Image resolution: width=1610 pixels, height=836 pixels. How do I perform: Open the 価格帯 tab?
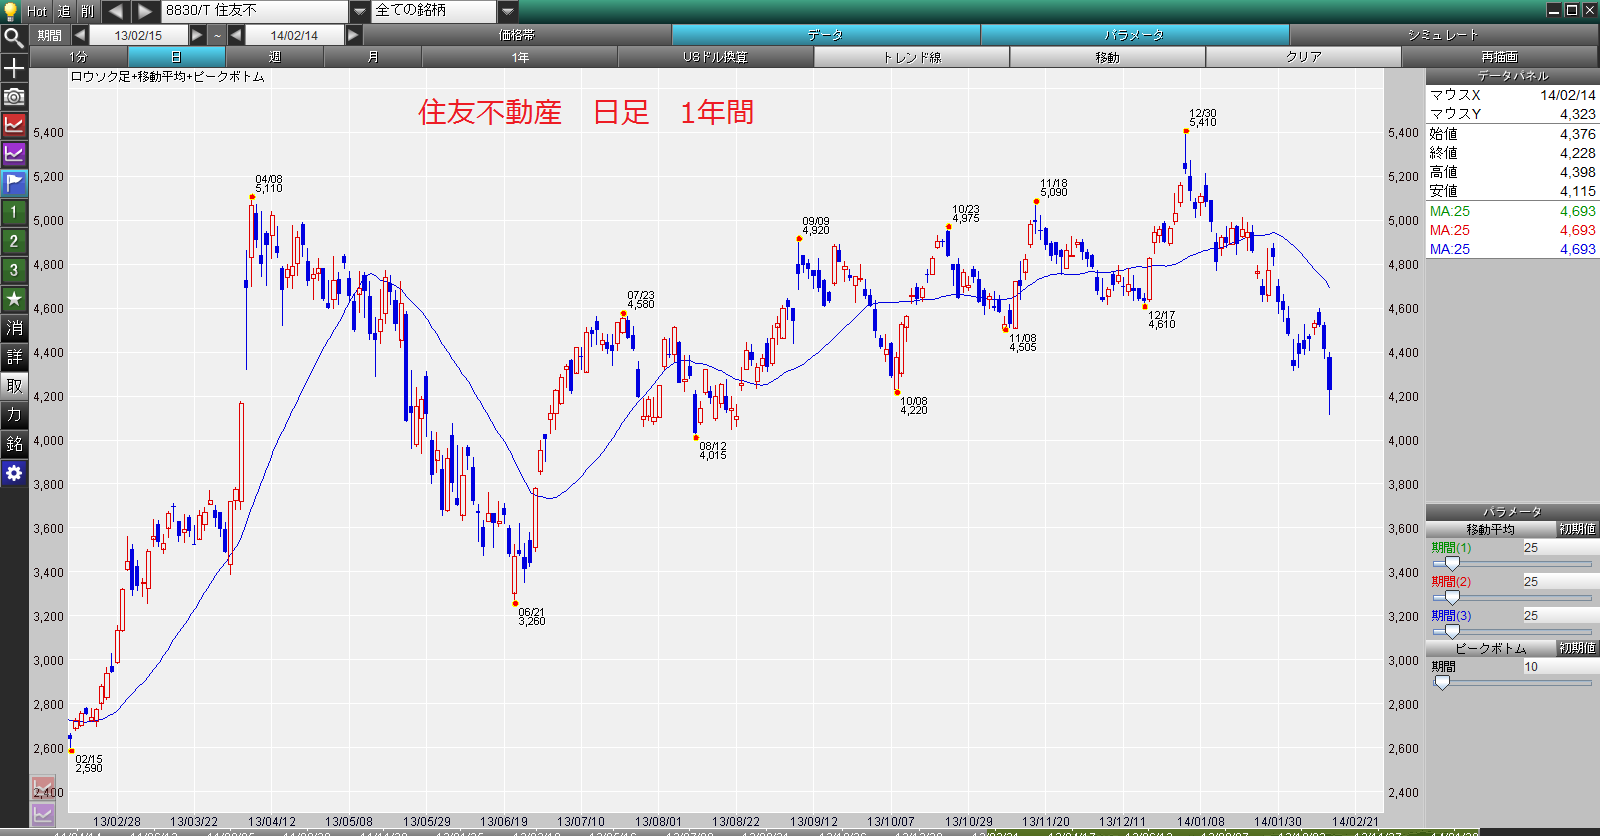517,35
